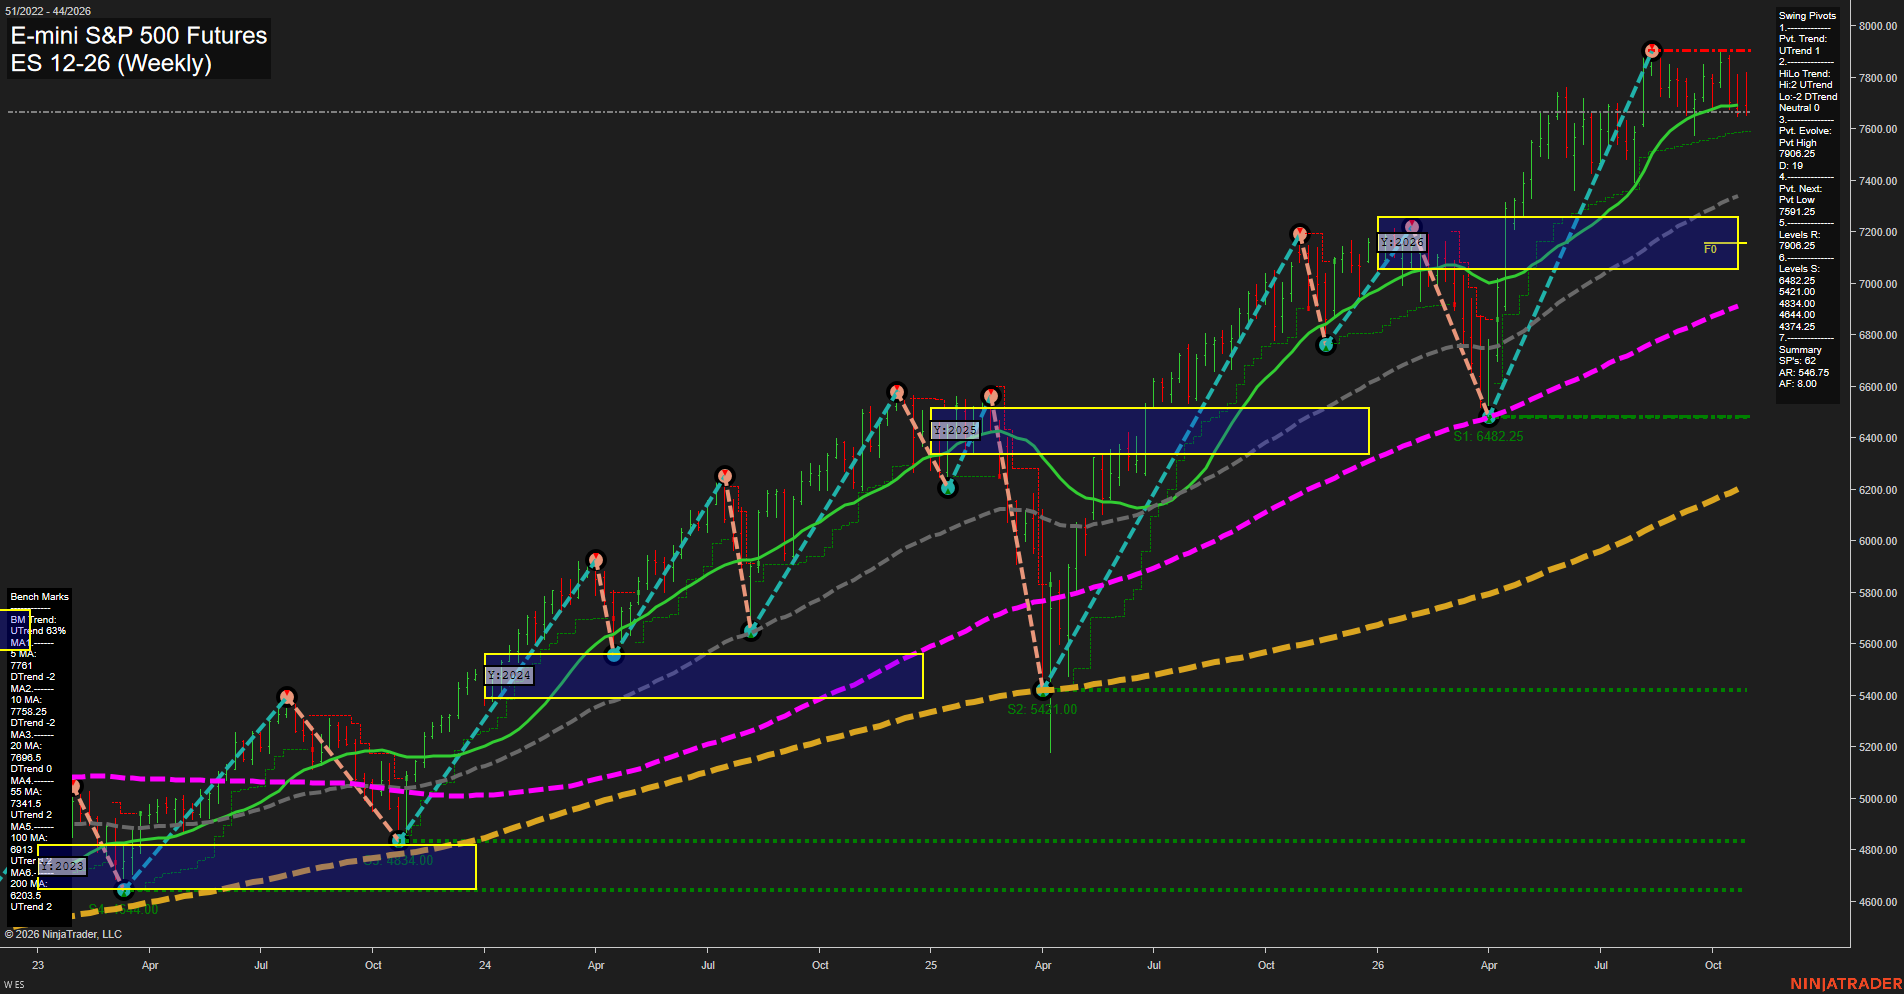Image resolution: width=1904 pixels, height=994 pixels.
Task: Click the 51/2022 - 44/2026 date range text
Action: pos(47,11)
